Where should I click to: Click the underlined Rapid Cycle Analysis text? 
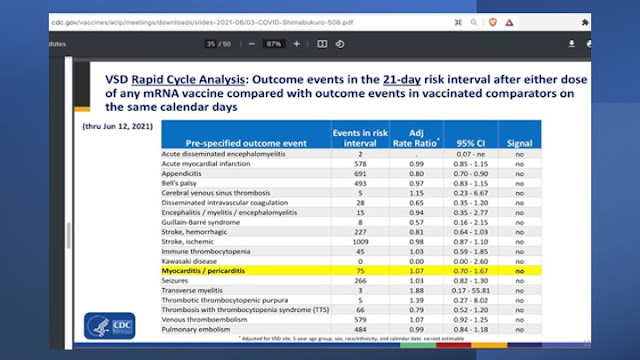point(188,79)
